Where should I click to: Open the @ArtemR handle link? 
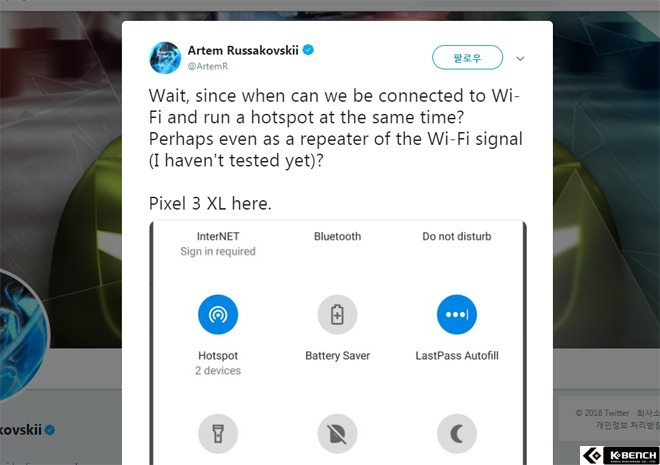208,66
